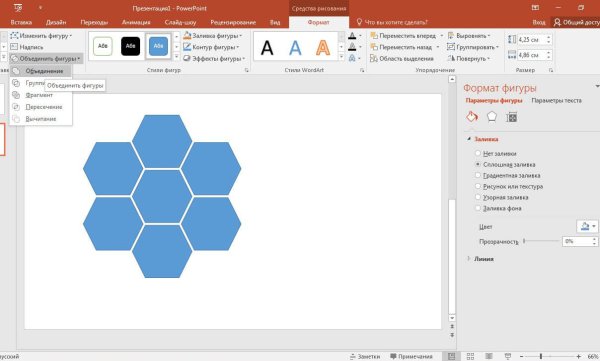Open the Вставка ribbon tab
This screenshot has height=361, width=600.
click(21, 22)
